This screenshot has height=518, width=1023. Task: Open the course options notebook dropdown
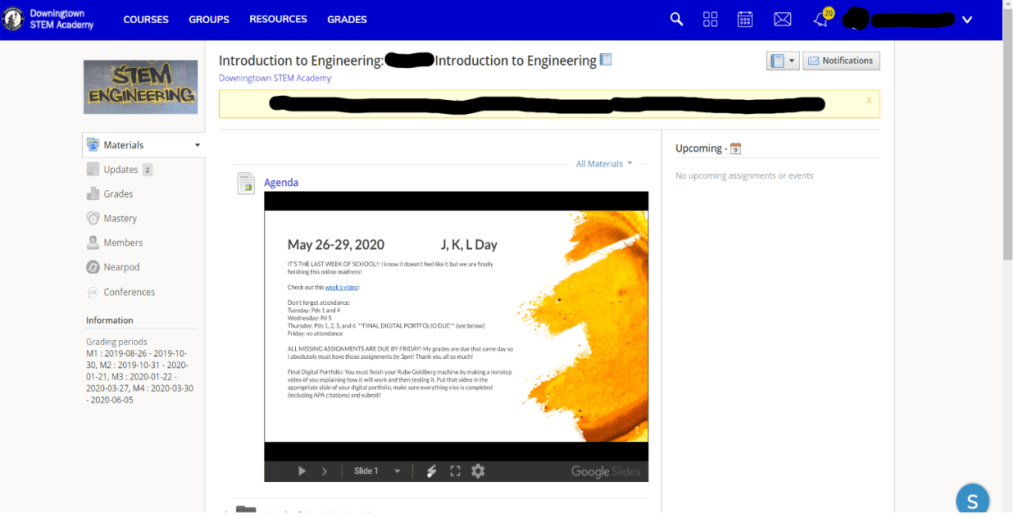pos(782,61)
